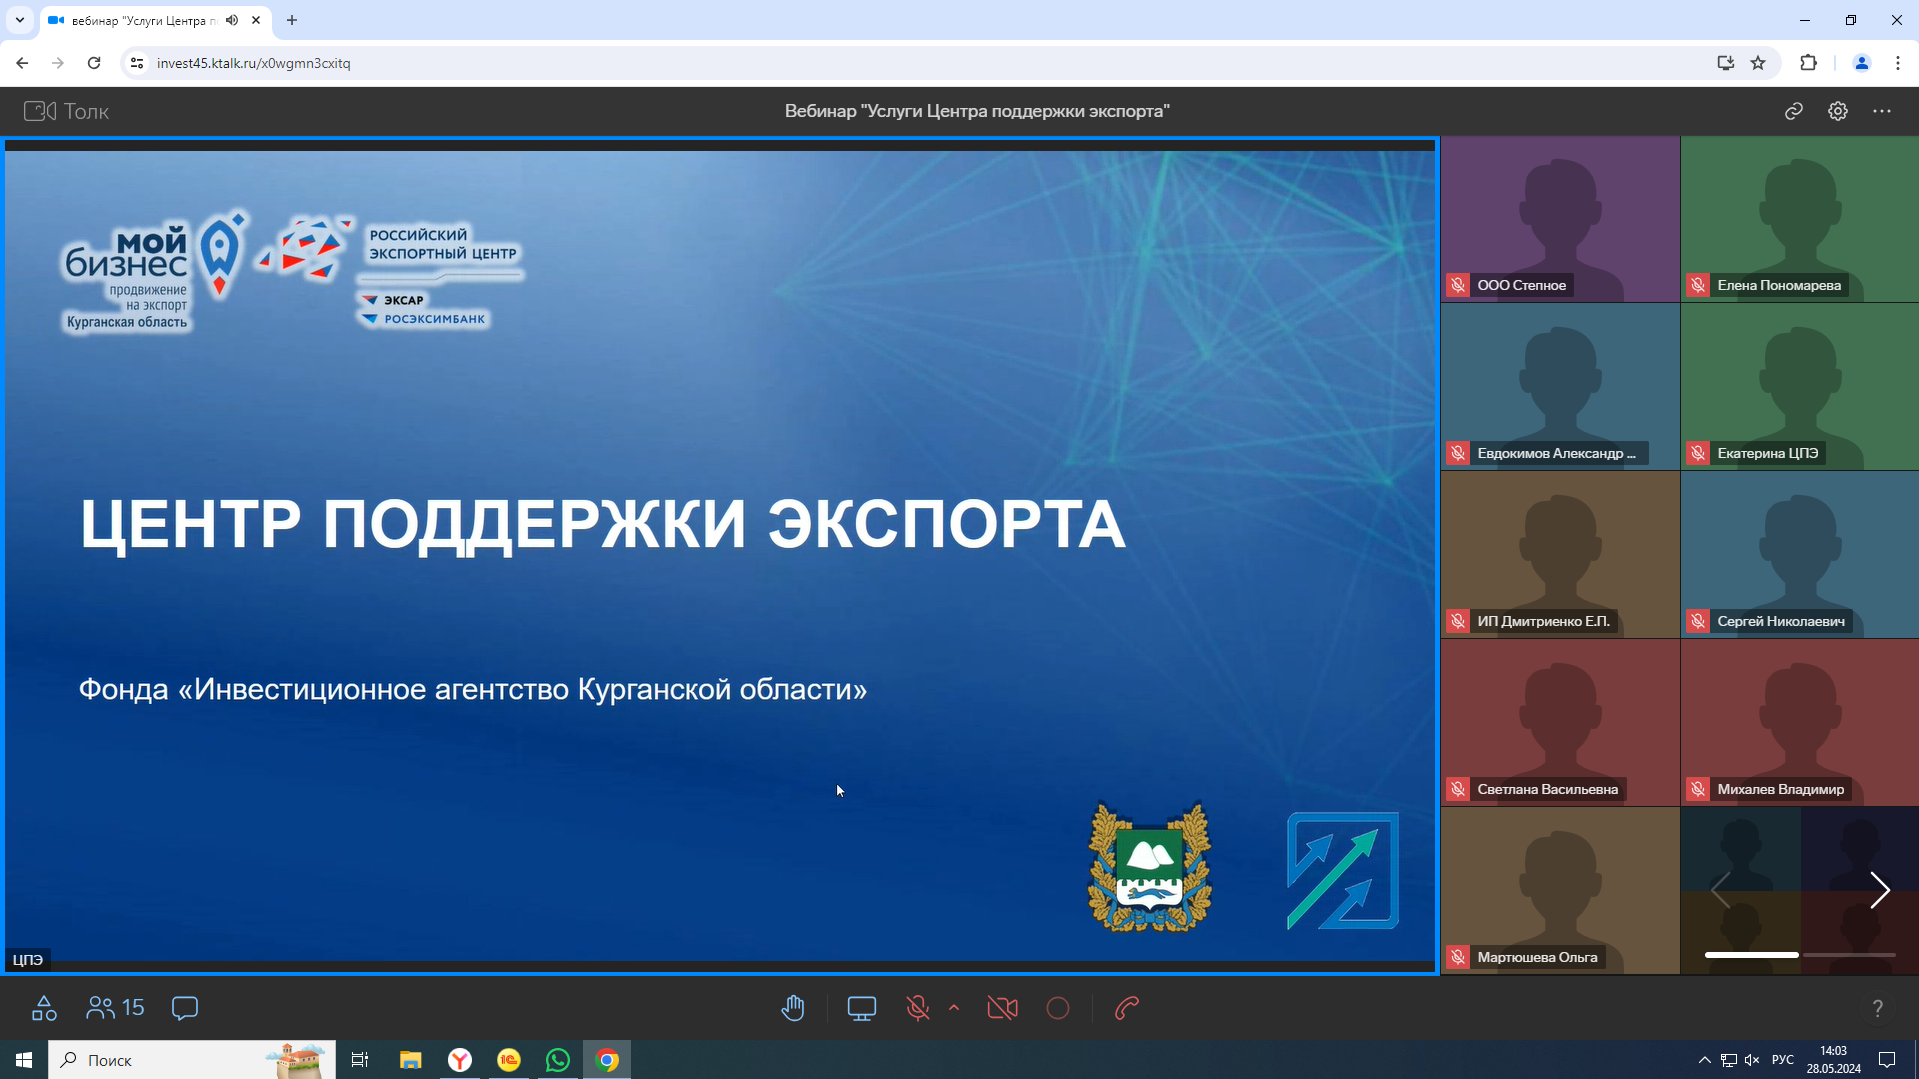Open webinar settings gear
The height and width of the screenshot is (1079, 1919).
coord(1838,111)
